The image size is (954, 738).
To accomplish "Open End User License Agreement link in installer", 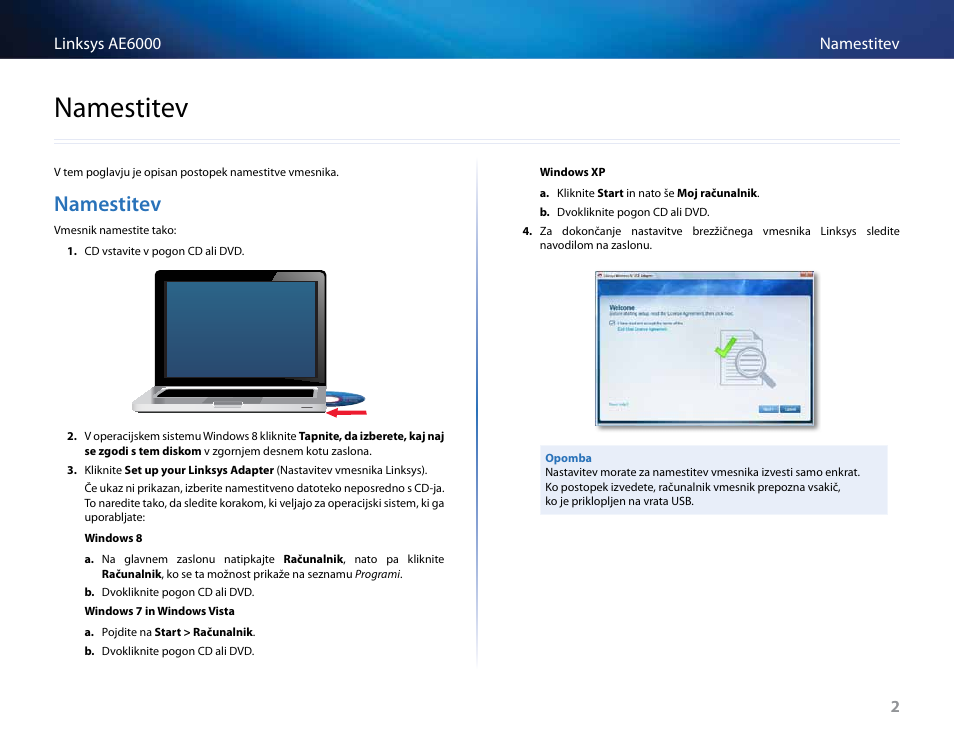I will click(x=642, y=329).
